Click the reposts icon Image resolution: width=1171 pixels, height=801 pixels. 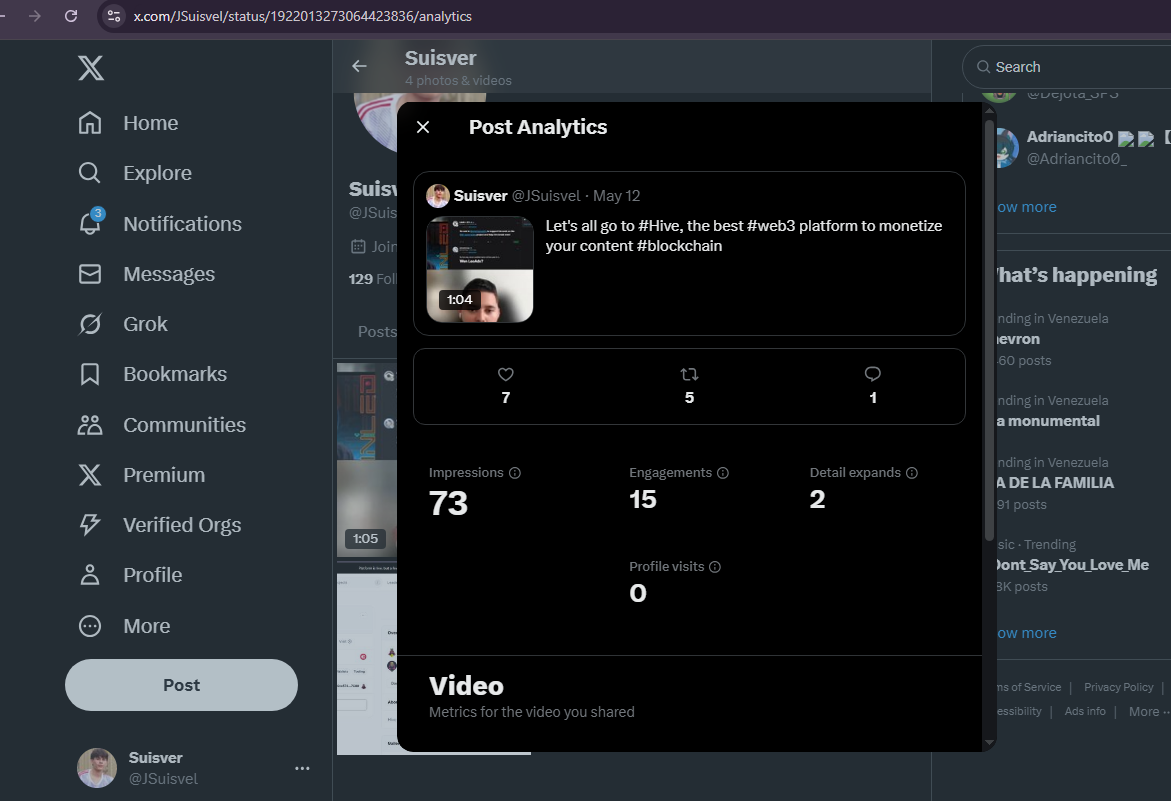click(689, 374)
